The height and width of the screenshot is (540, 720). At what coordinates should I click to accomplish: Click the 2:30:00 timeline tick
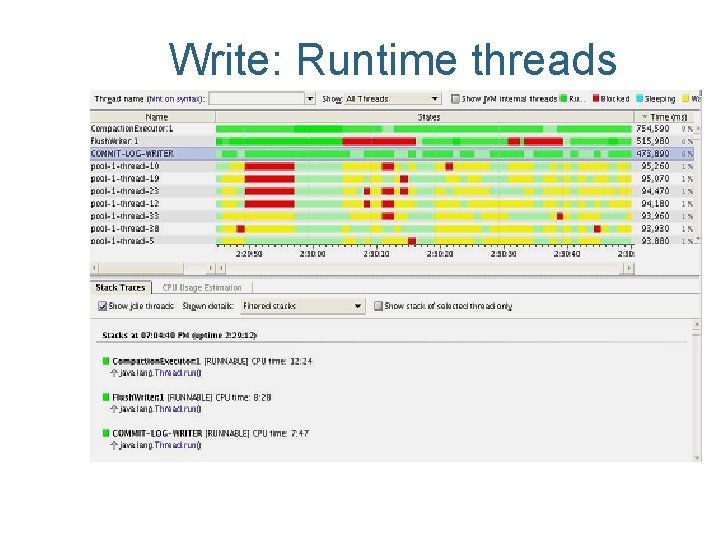313,253
